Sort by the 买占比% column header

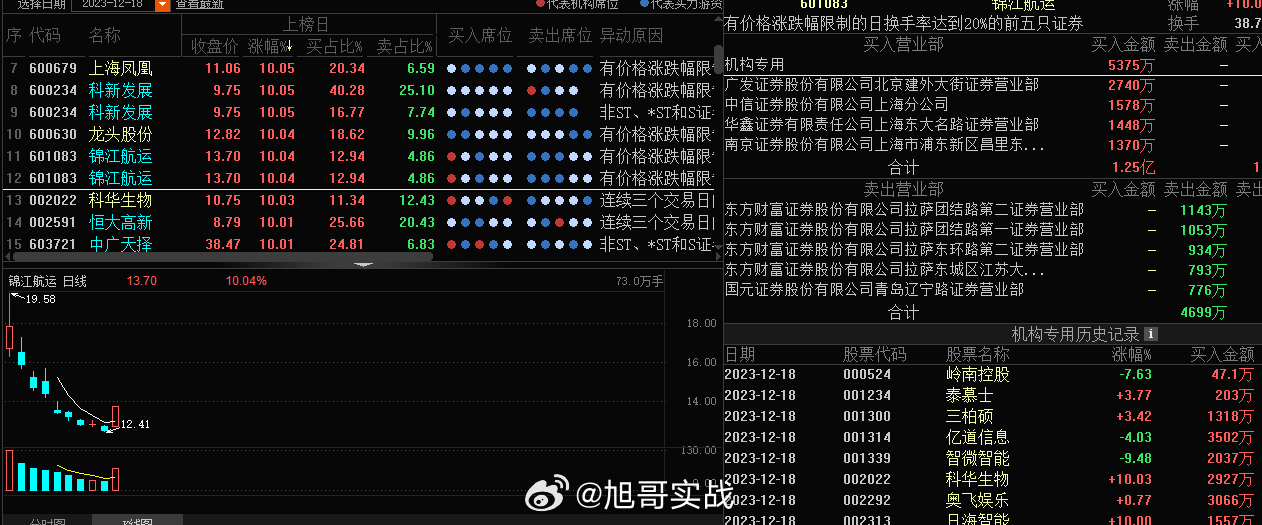click(334, 46)
